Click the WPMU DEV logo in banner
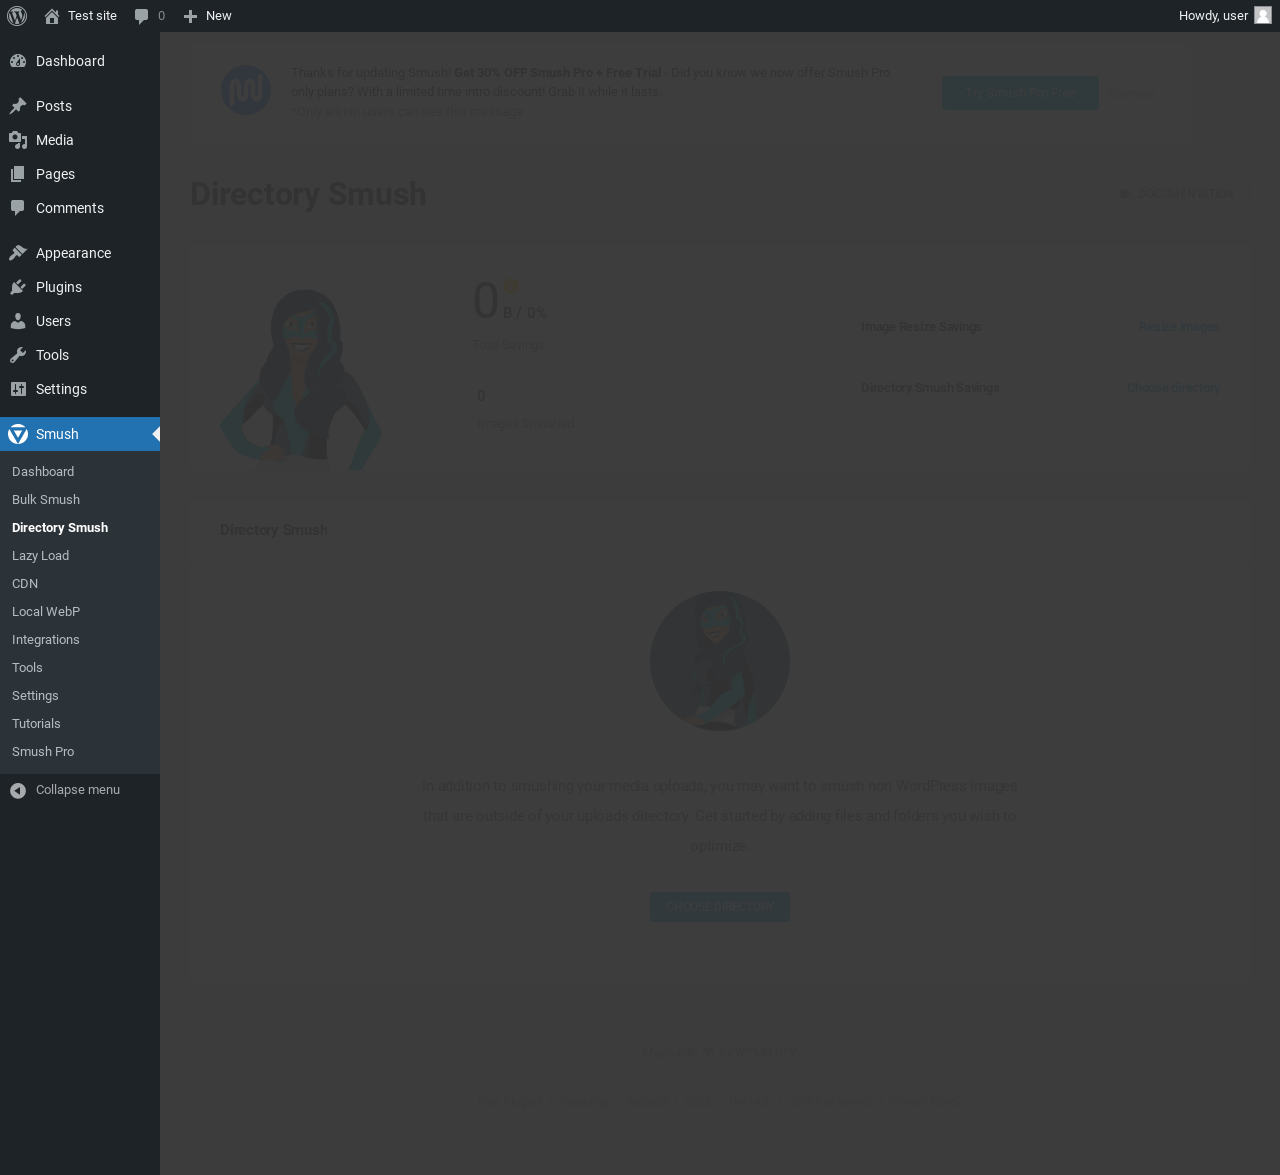Screen dimensions: 1280x1175 (x=246, y=90)
